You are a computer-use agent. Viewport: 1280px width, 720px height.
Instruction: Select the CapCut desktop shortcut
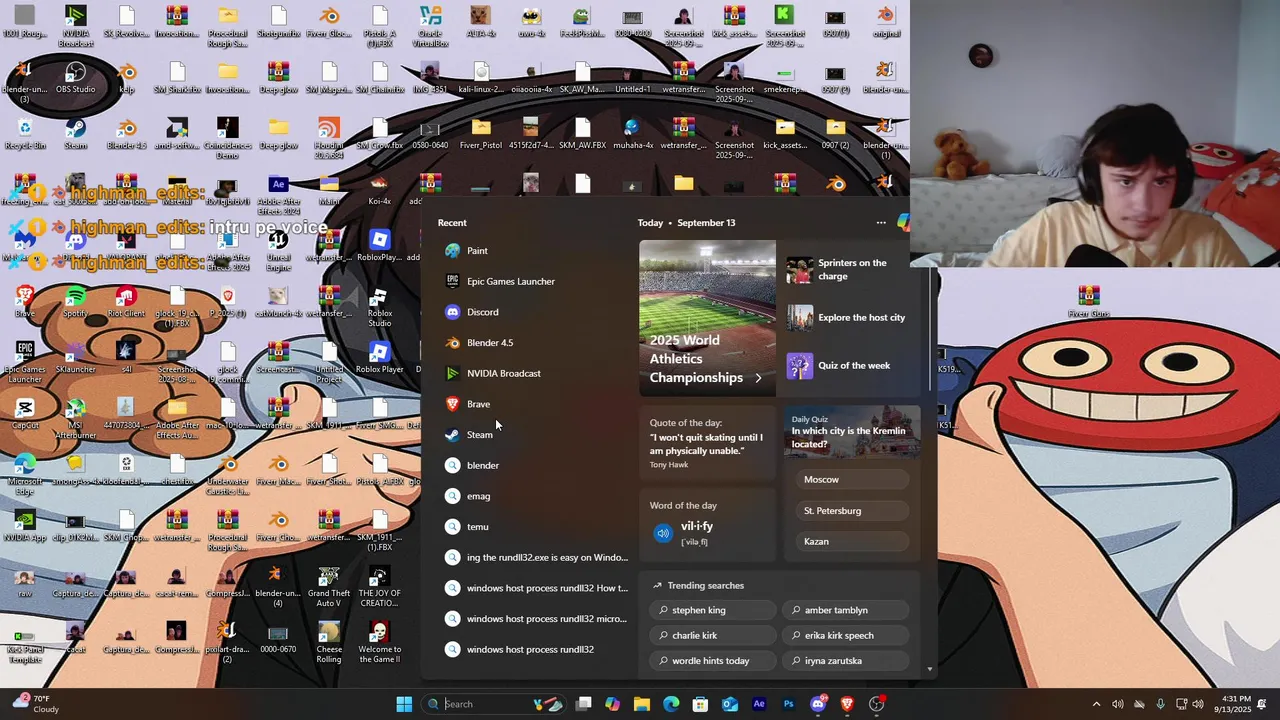(x=25, y=414)
